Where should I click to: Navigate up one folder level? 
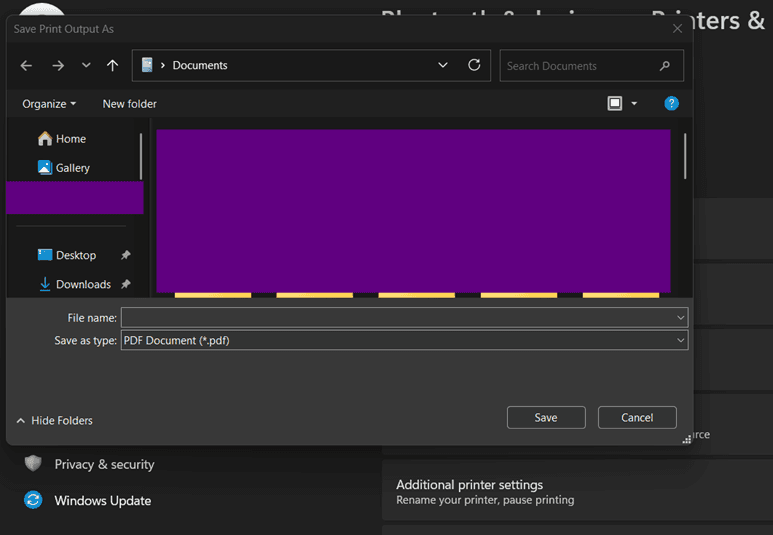[x=112, y=66]
